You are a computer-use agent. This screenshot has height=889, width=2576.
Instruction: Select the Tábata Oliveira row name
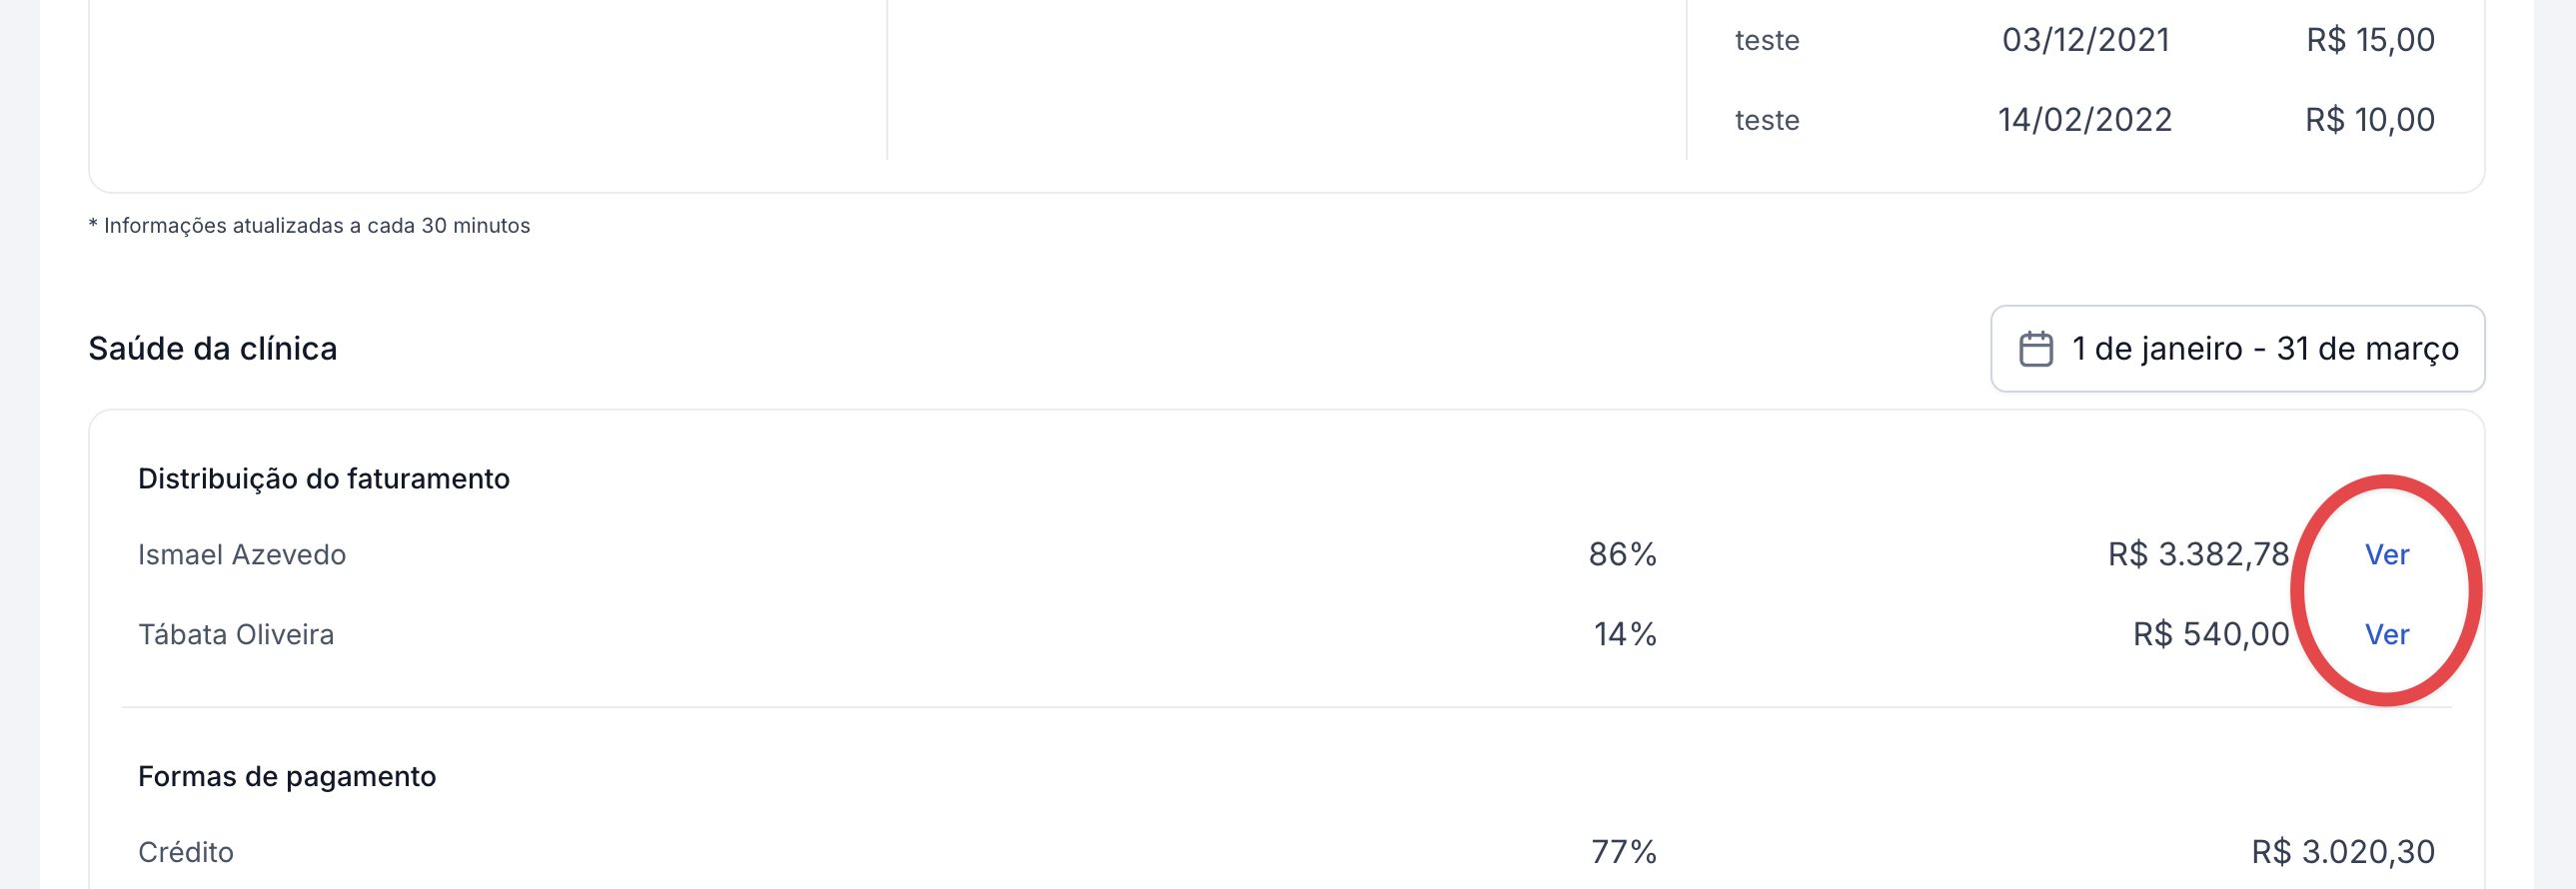236,634
